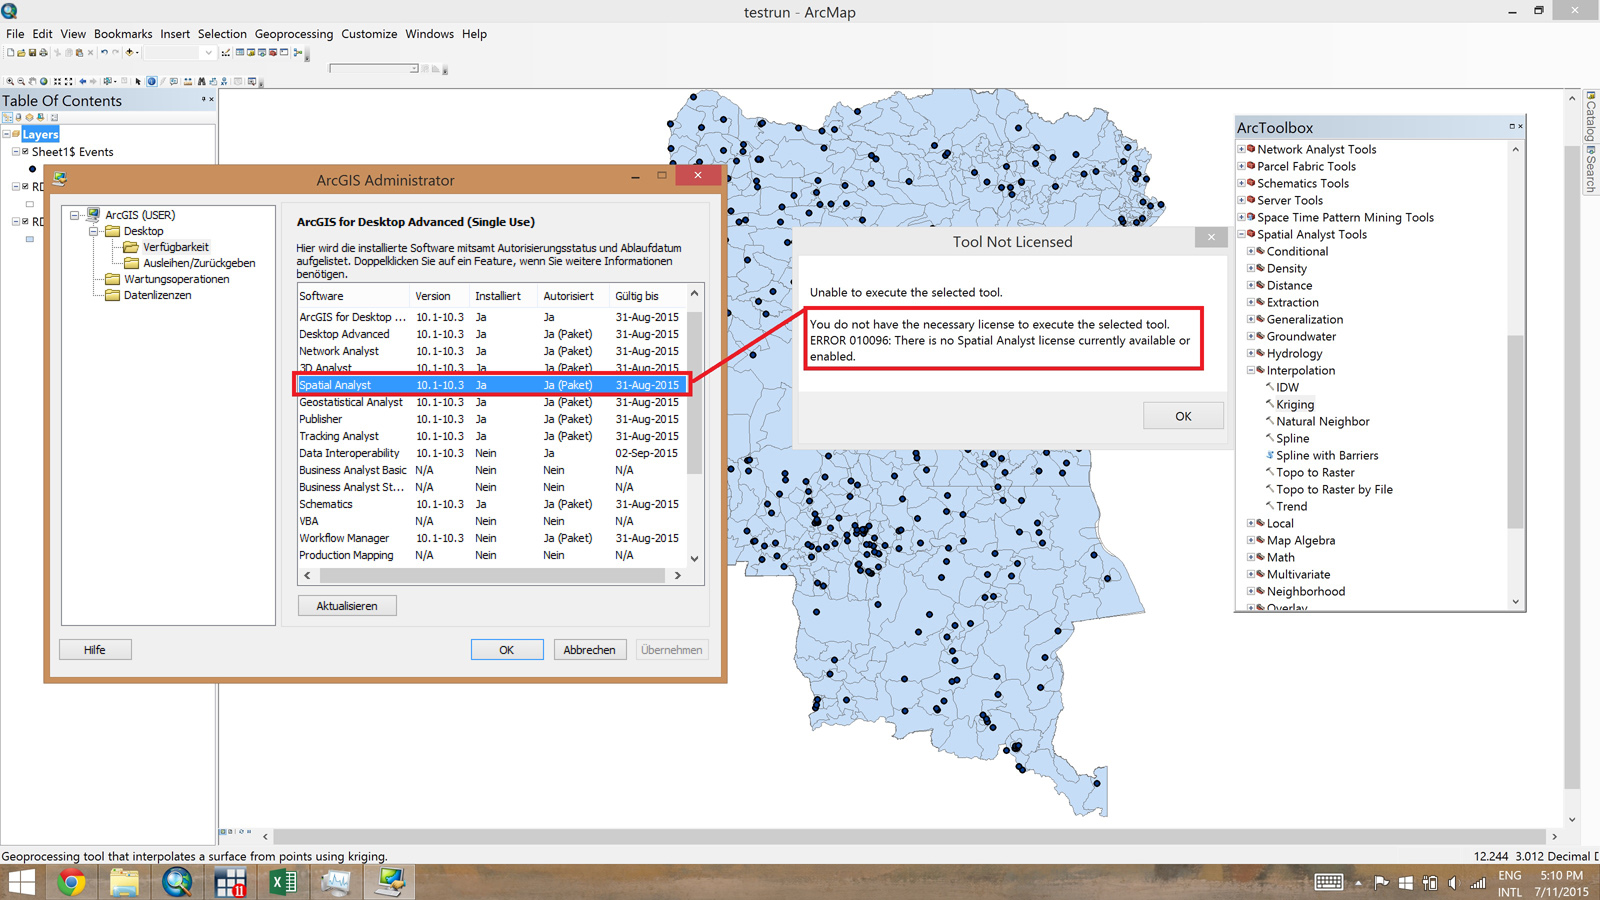Select the Identify tool

click(152, 82)
